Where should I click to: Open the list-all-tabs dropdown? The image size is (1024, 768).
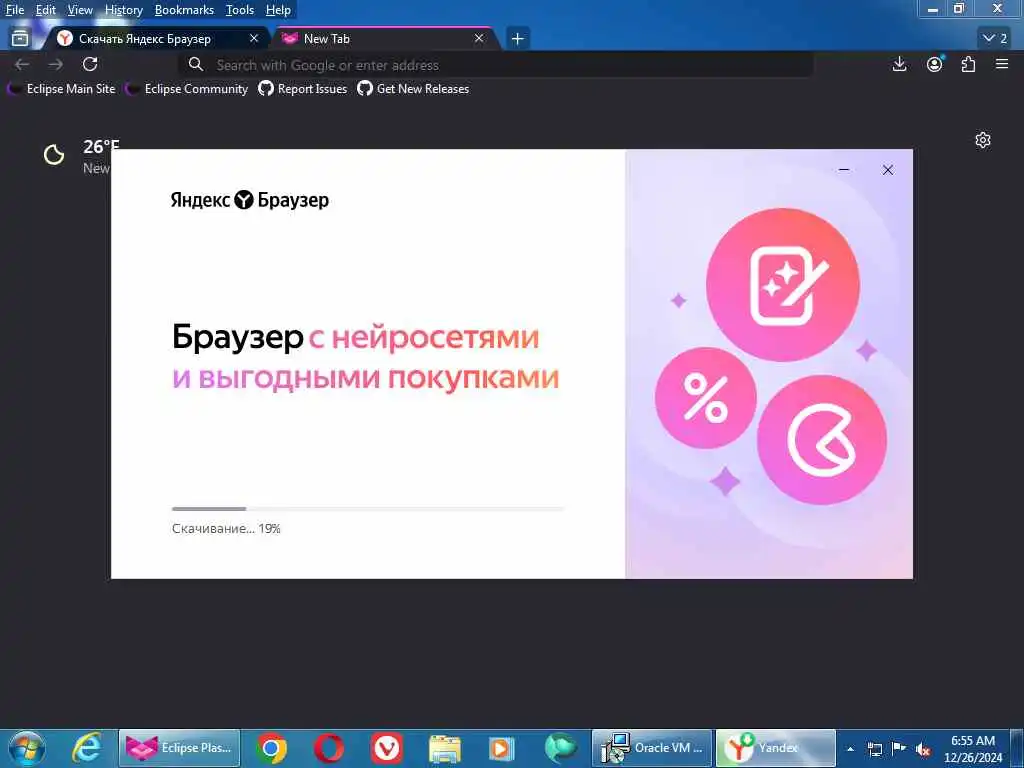click(x=995, y=39)
